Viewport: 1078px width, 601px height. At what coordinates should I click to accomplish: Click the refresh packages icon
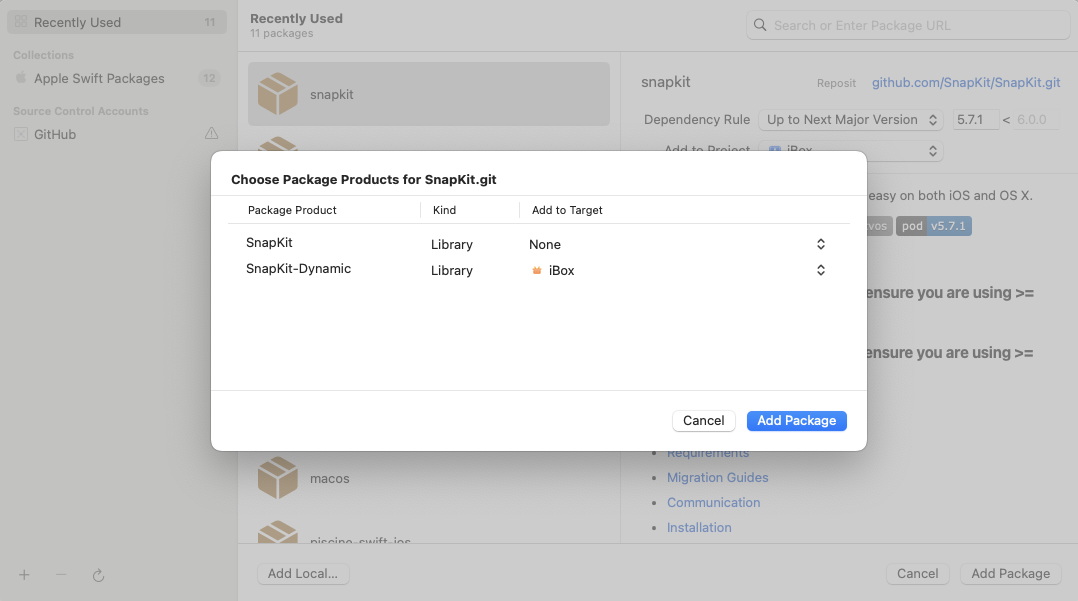click(98, 575)
